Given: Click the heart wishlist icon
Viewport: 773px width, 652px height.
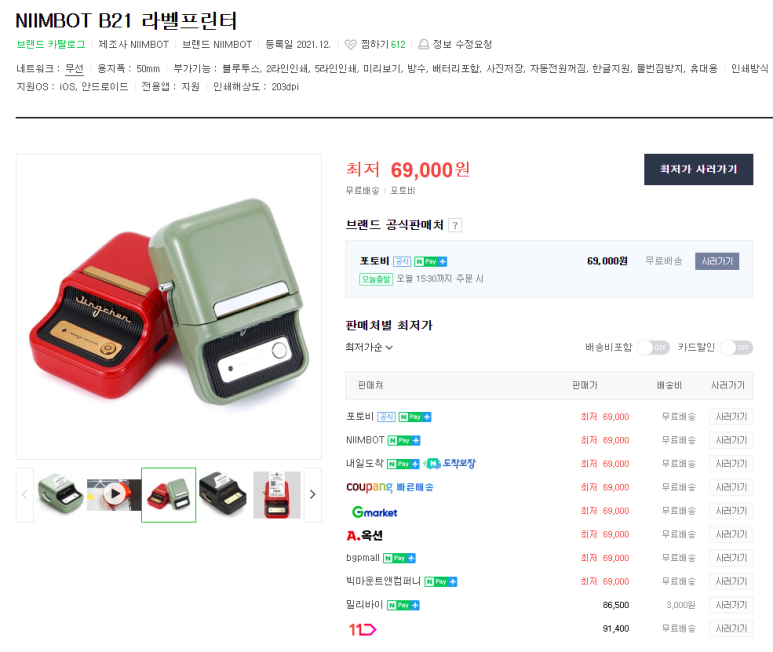Looking at the screenshot, I should pyautogui.click(x=351, y=44).
